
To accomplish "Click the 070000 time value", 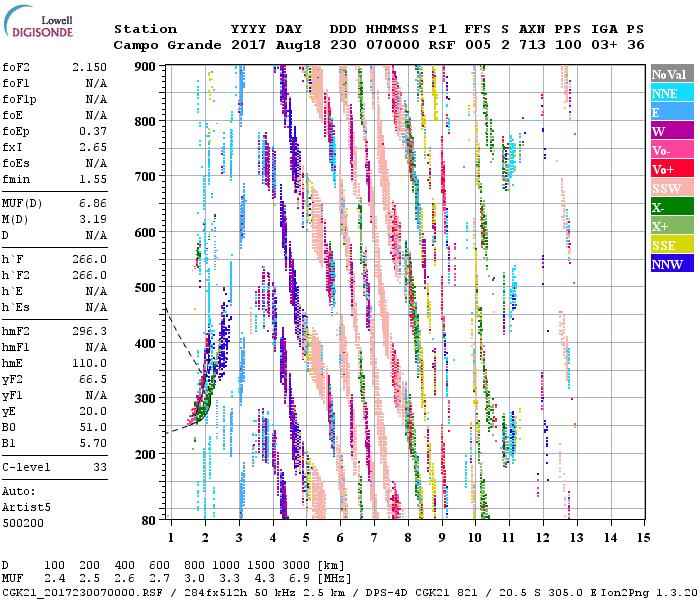I will pyautogui.click(x=393, y=45).
